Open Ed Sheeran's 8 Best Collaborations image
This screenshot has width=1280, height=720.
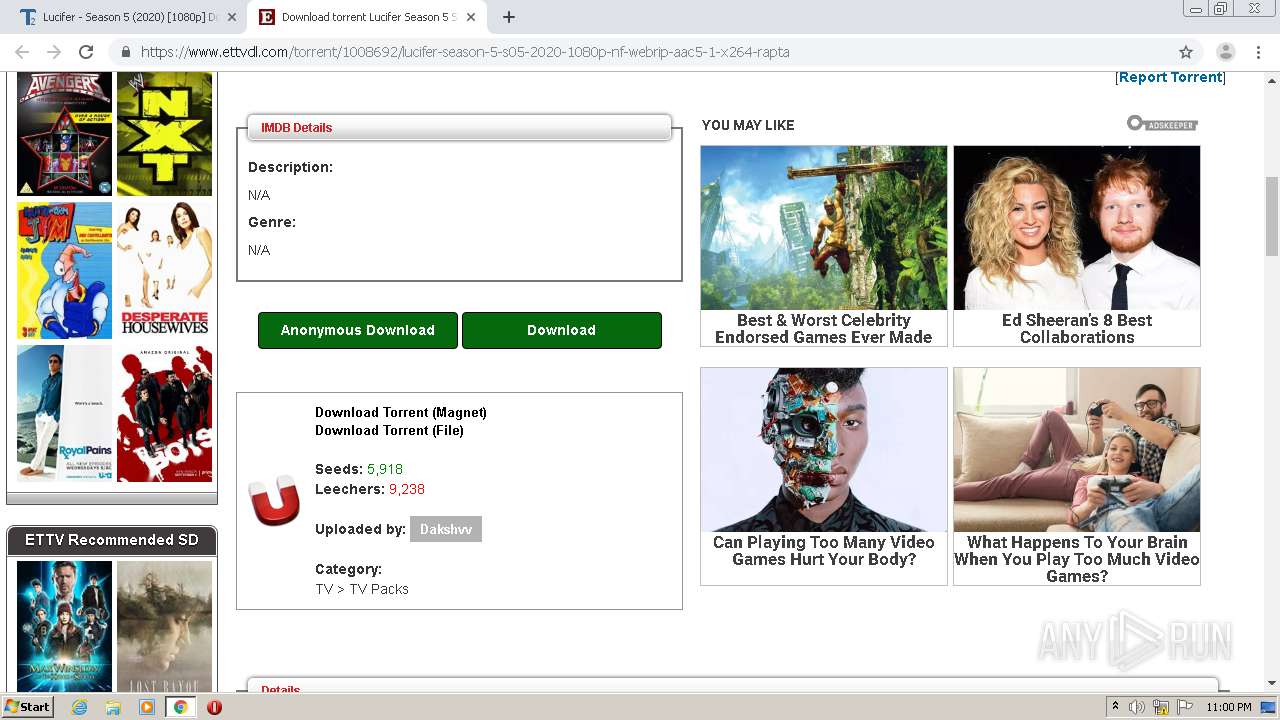pyautogui.click(x=1077, y=228)
